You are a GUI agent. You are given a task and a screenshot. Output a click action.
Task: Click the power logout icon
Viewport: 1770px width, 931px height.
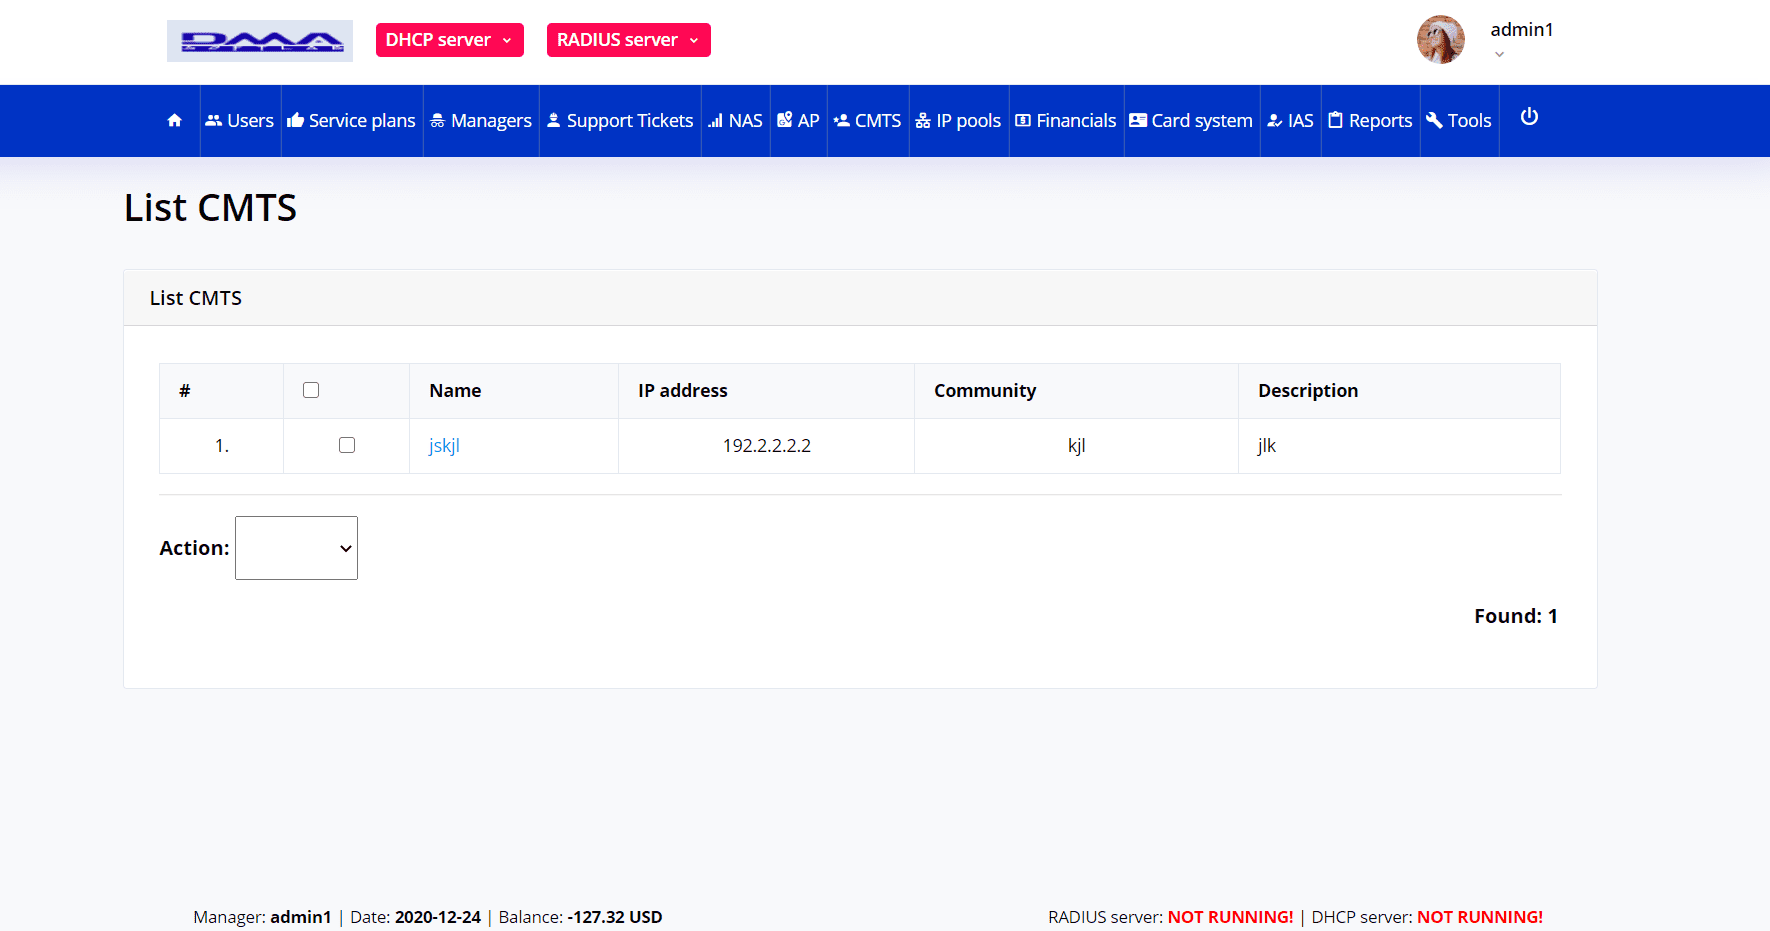coord(1529,117)
